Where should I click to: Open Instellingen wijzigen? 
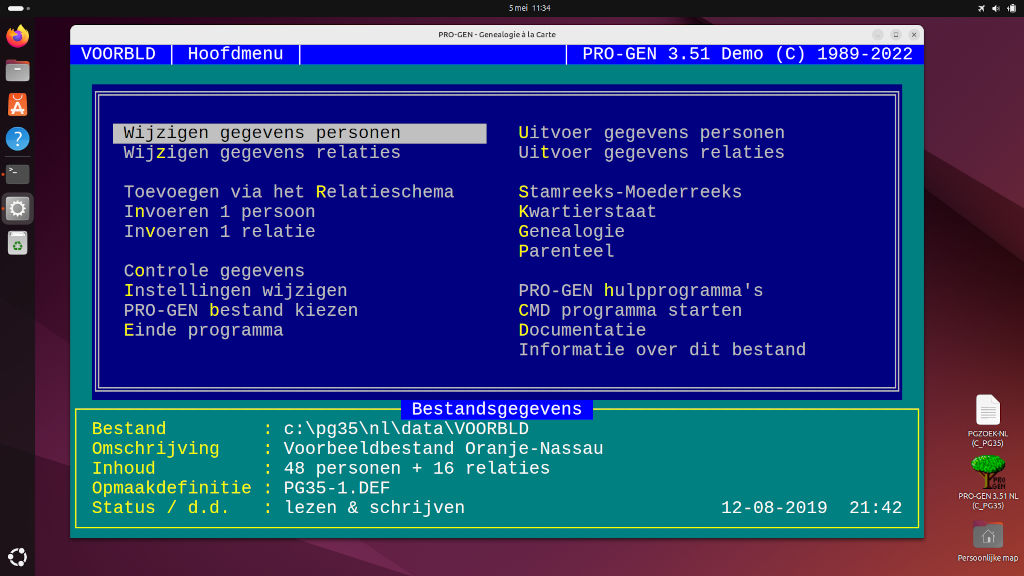tap(236, 291)
